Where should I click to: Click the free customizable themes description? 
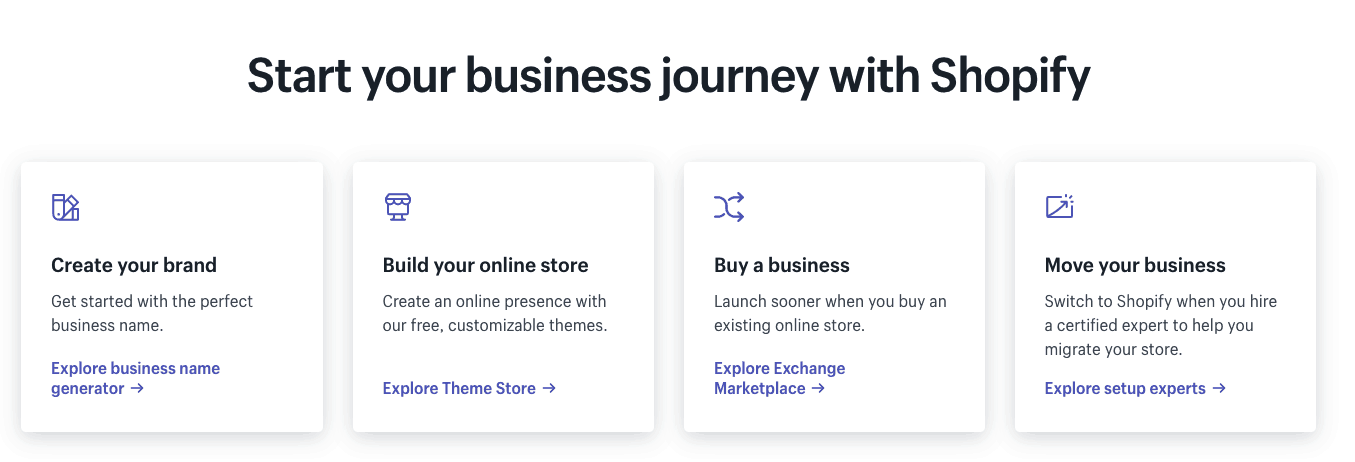pyautogui.click(x=495, y=313)
